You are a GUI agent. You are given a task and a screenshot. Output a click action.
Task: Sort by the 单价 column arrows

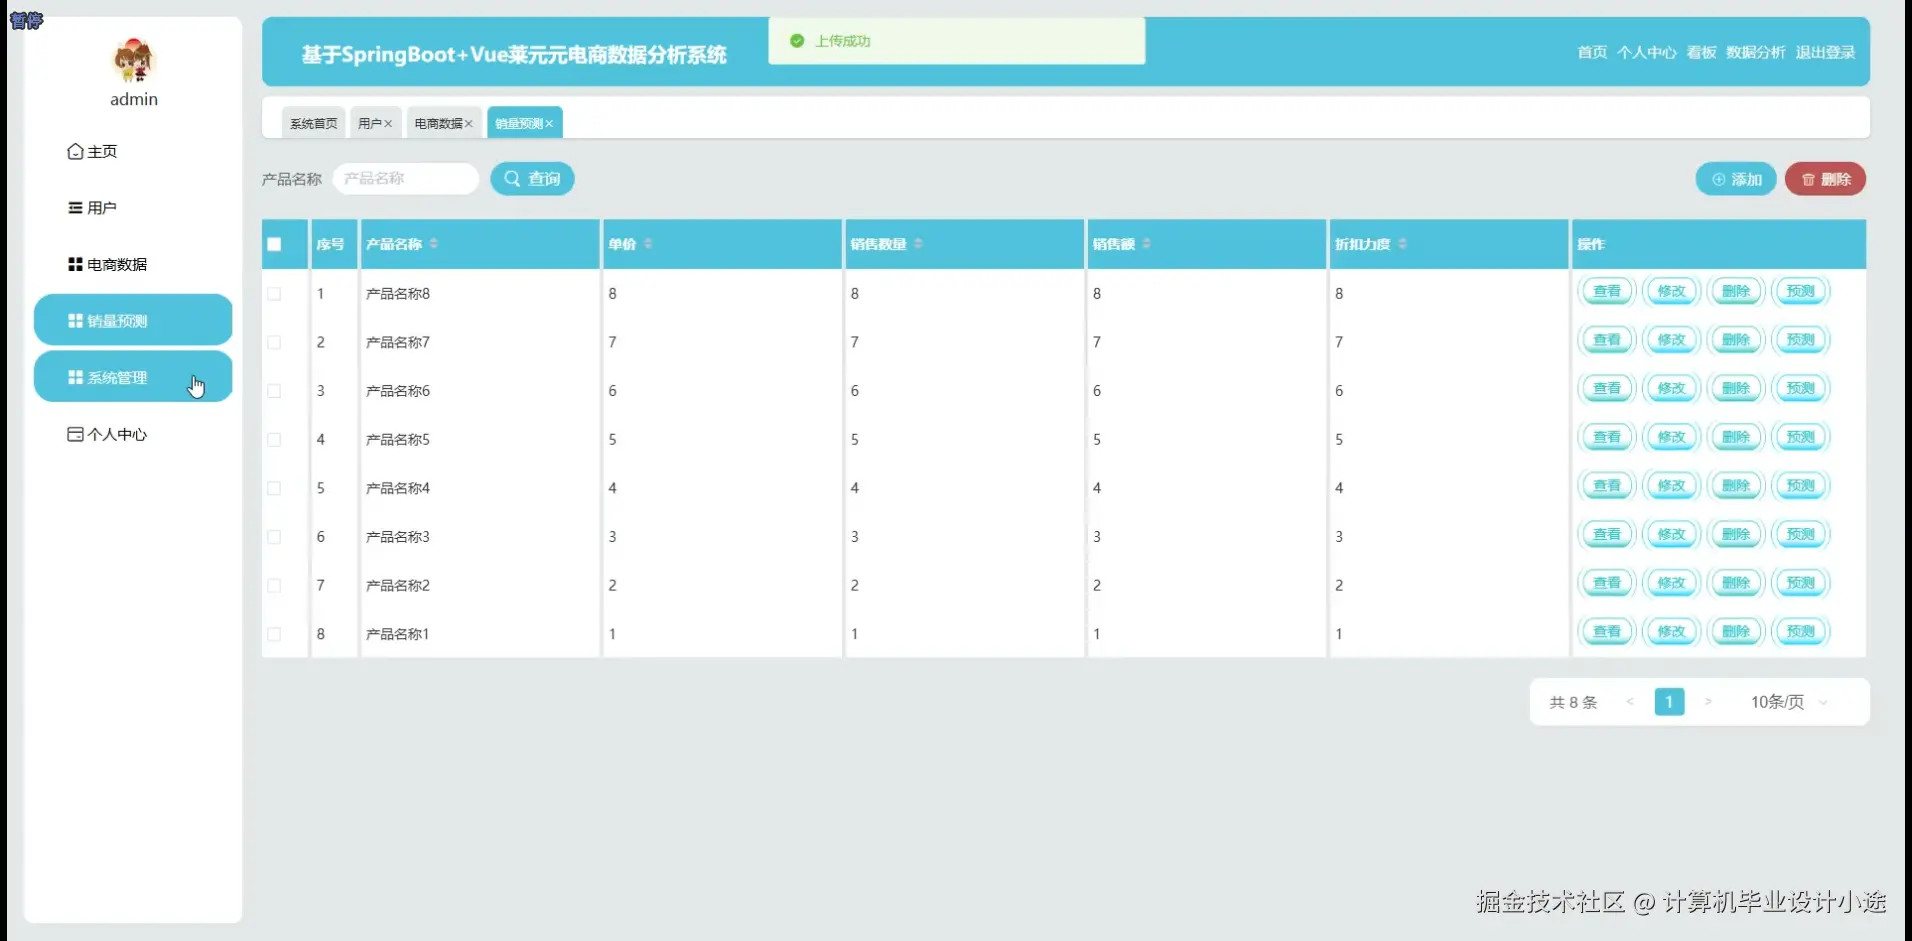coord(648,244)
